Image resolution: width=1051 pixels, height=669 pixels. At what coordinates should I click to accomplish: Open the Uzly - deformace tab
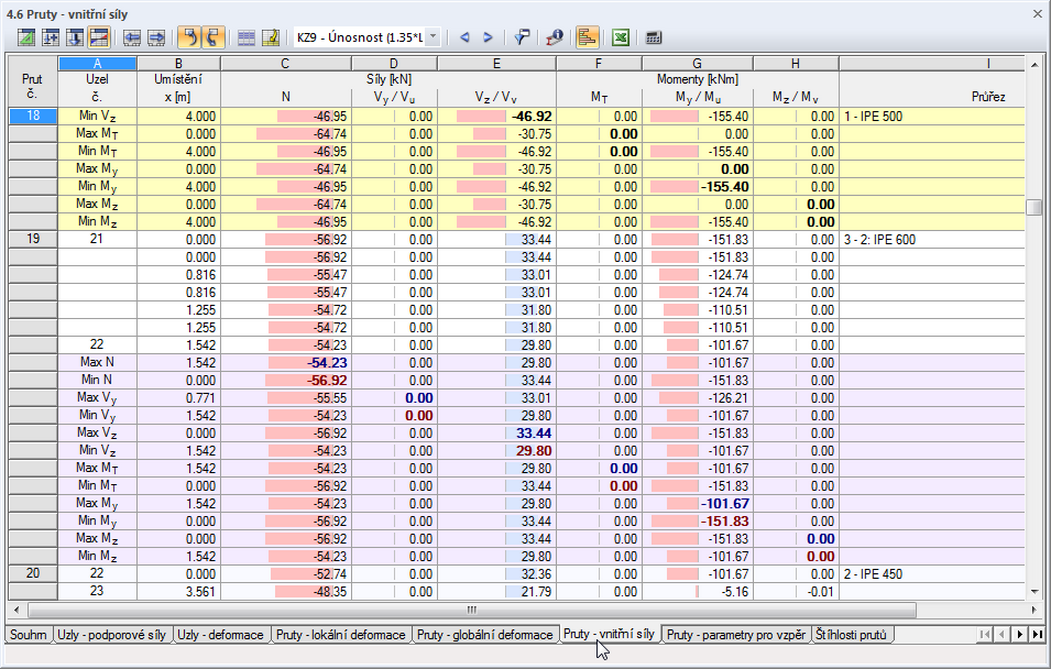pos(221,635)
